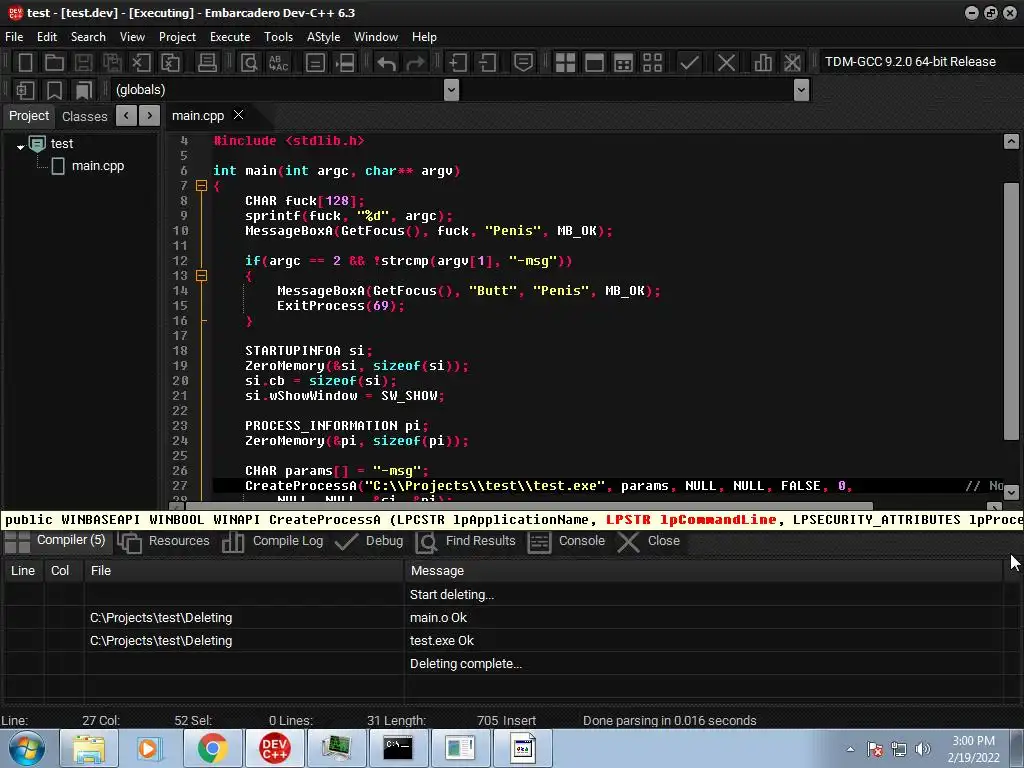Click the Profile bar chart icon
Image resolution: width=1024 pixels, height=768 pixels.
point(763,63)
